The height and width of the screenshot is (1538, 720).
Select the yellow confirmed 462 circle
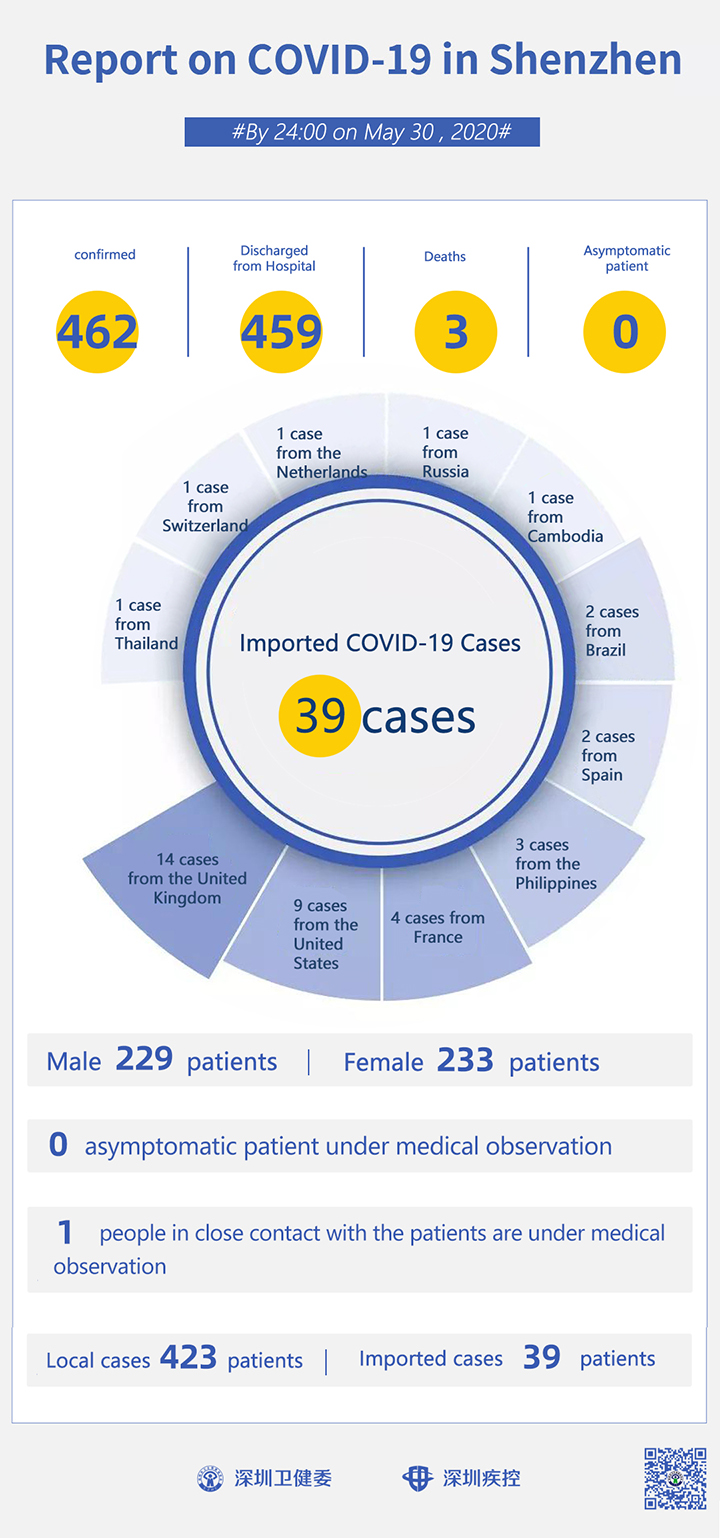(97, 332)
